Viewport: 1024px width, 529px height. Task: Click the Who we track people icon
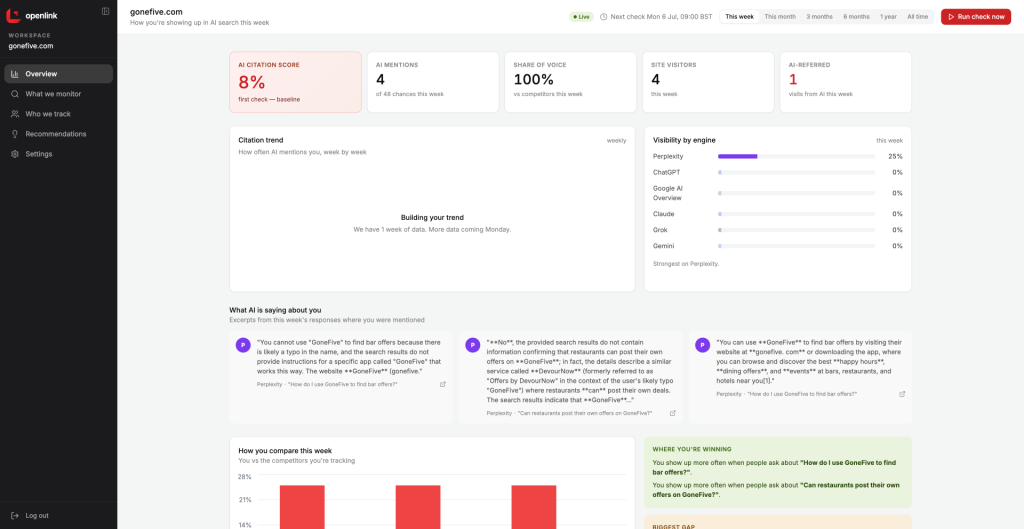(14, 114)
